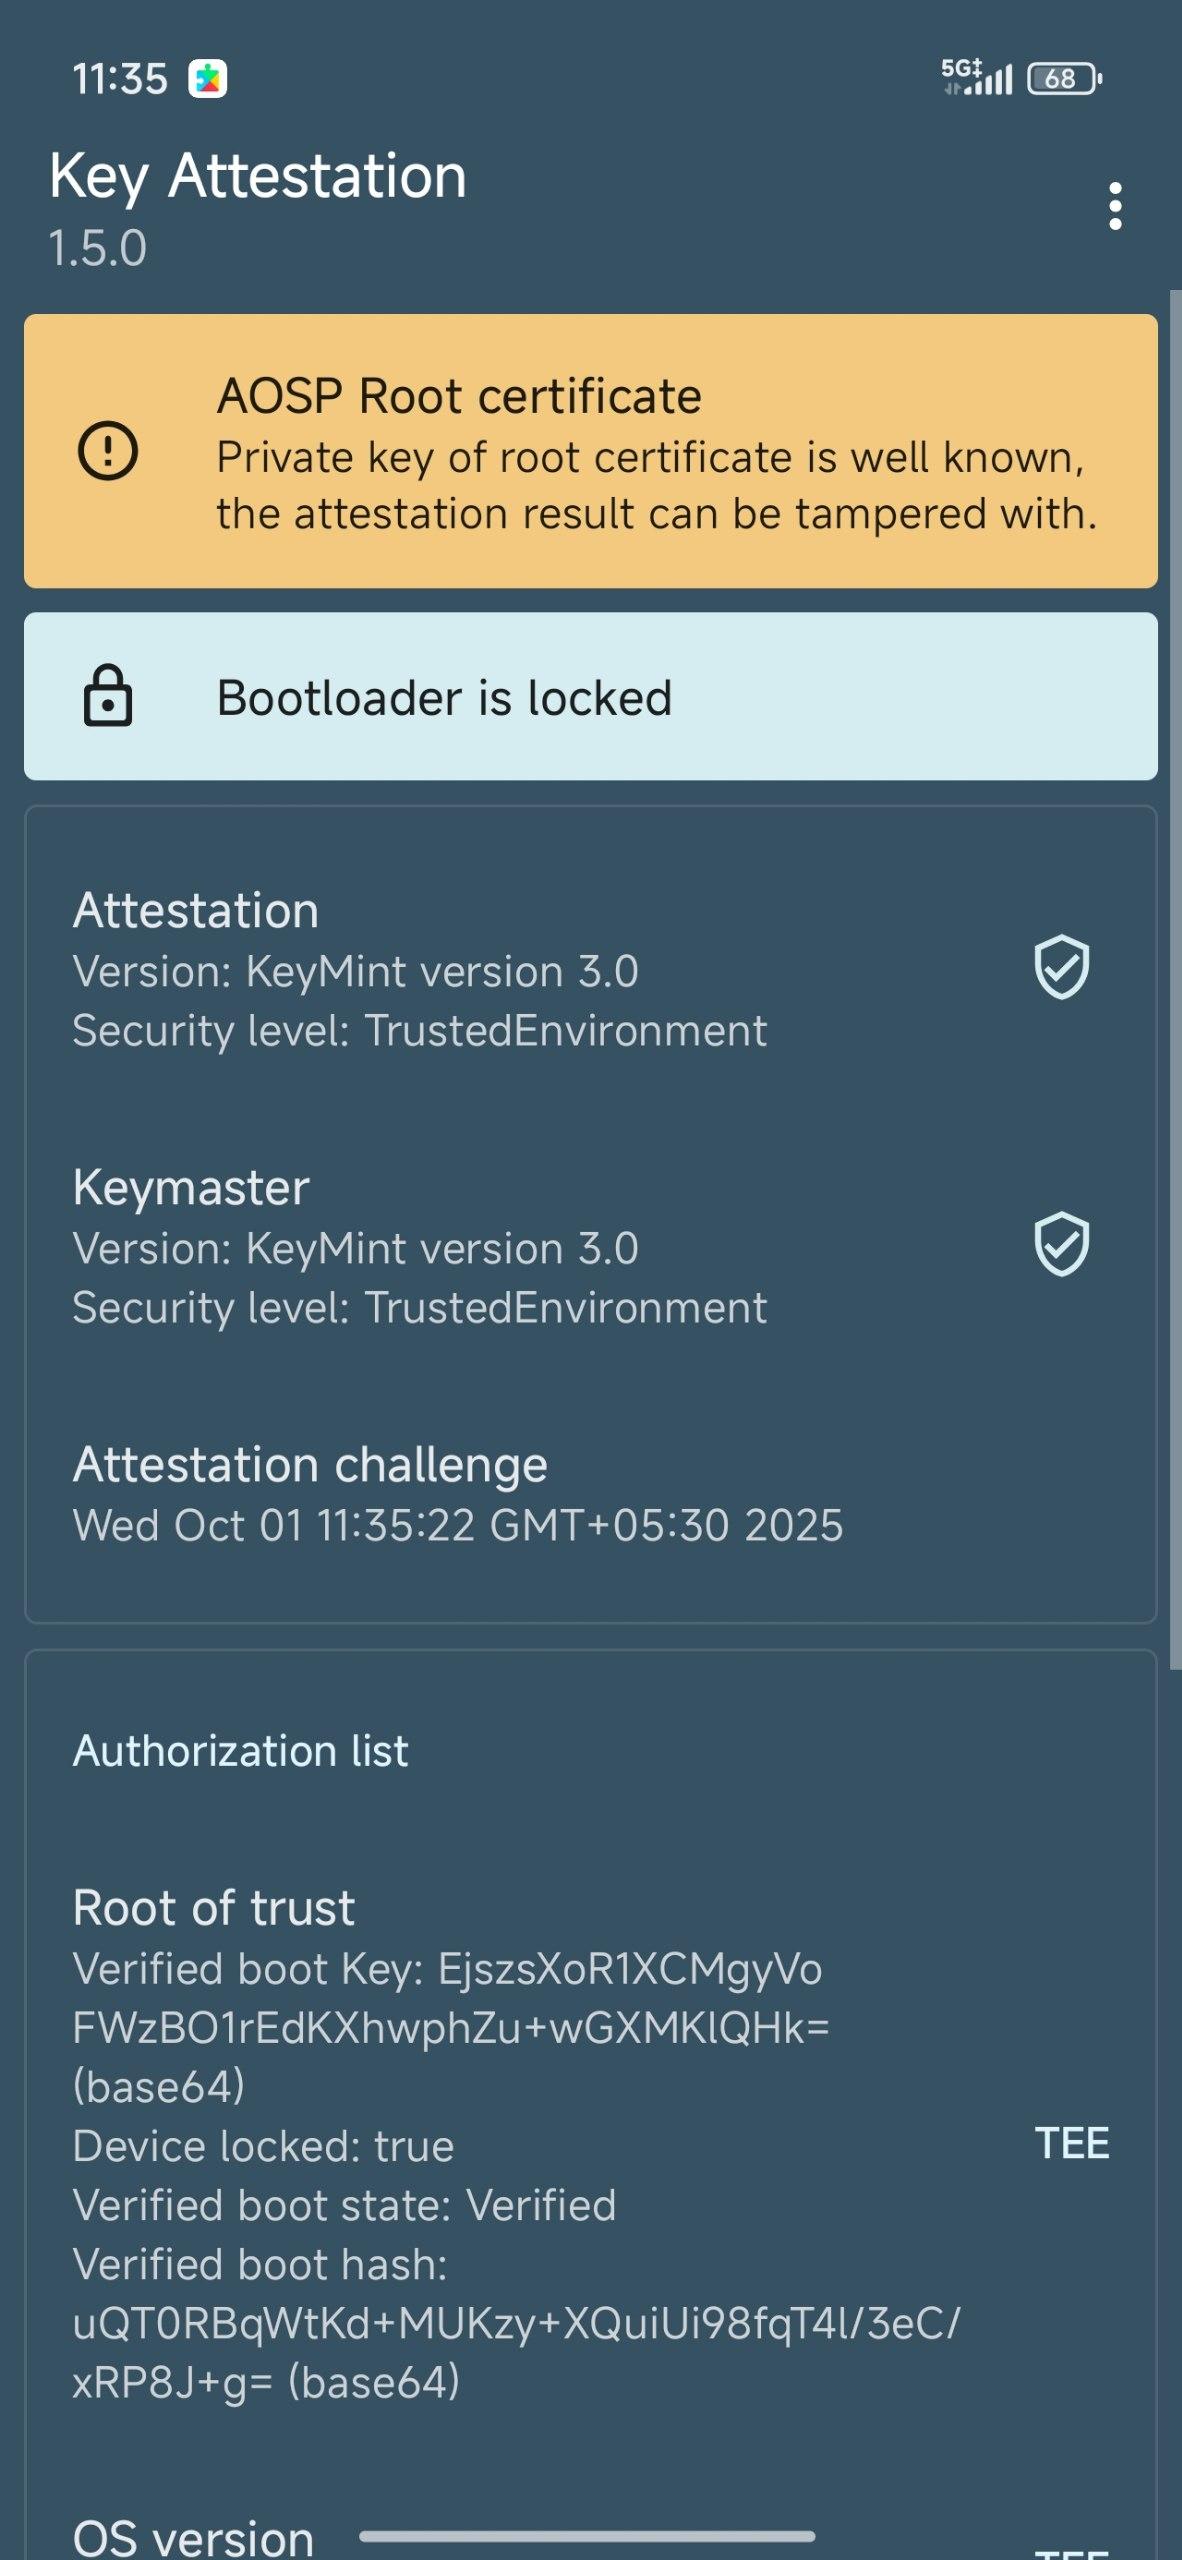1182x2560 pixels.
Task: Tap the Authorization list header
Action: point(241,1751)
